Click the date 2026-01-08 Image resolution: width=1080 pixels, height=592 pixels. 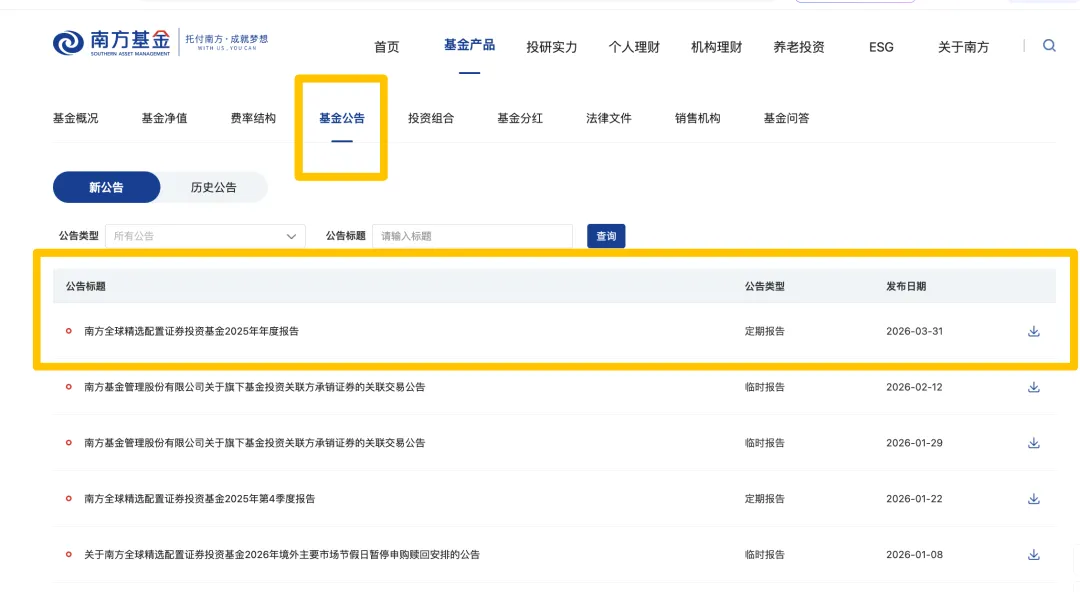[914, 555]
